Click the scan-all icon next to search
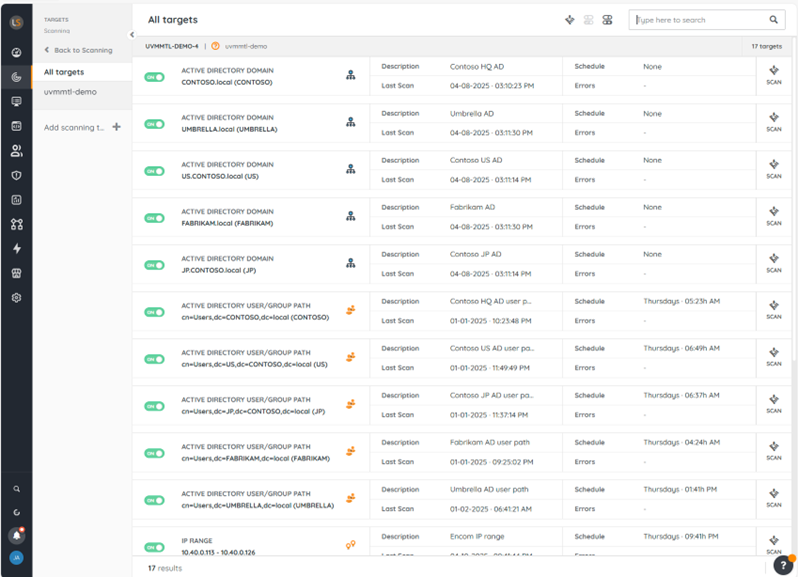Image resolution: width=798 pixels, height=577 pixels. tap(569, 20)
